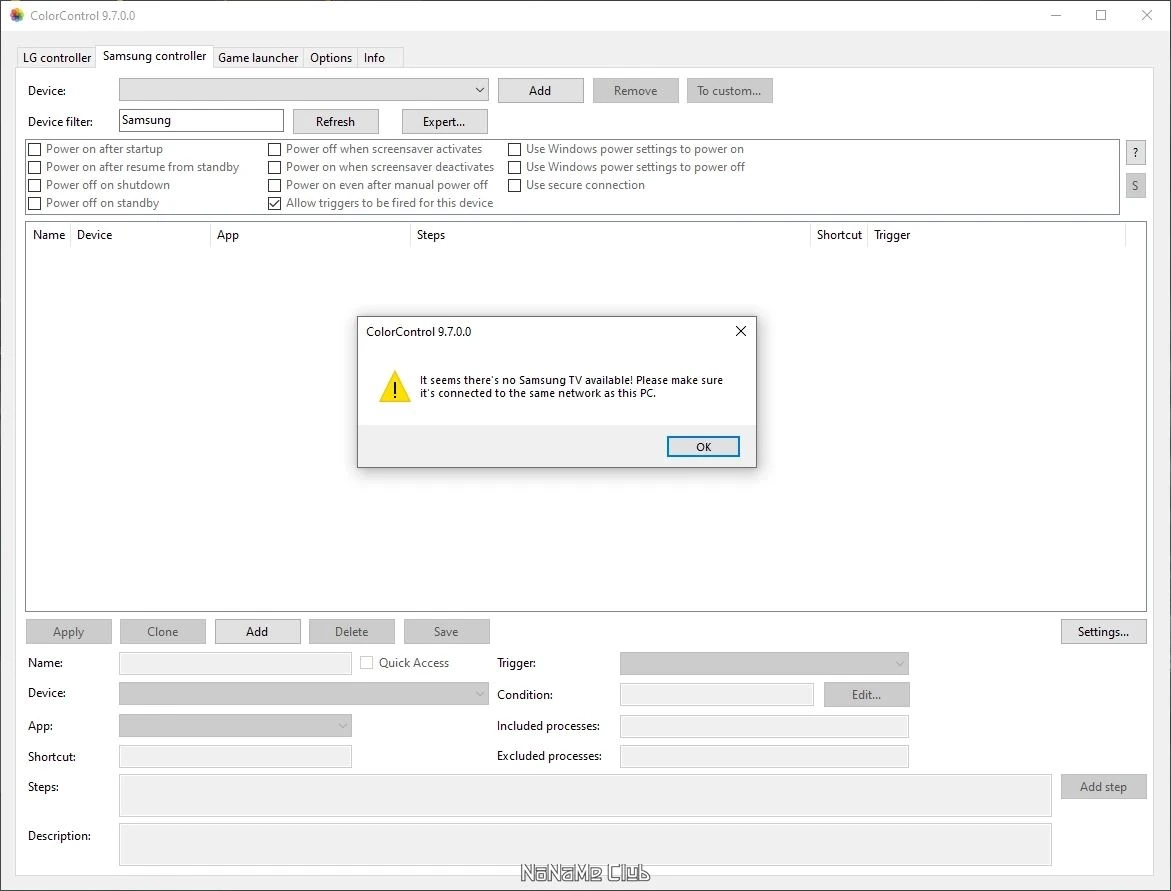Uncheck Allow triggers to be fired for this device
The height and width of the screenshot is (891, 1171).
(274, 203)
